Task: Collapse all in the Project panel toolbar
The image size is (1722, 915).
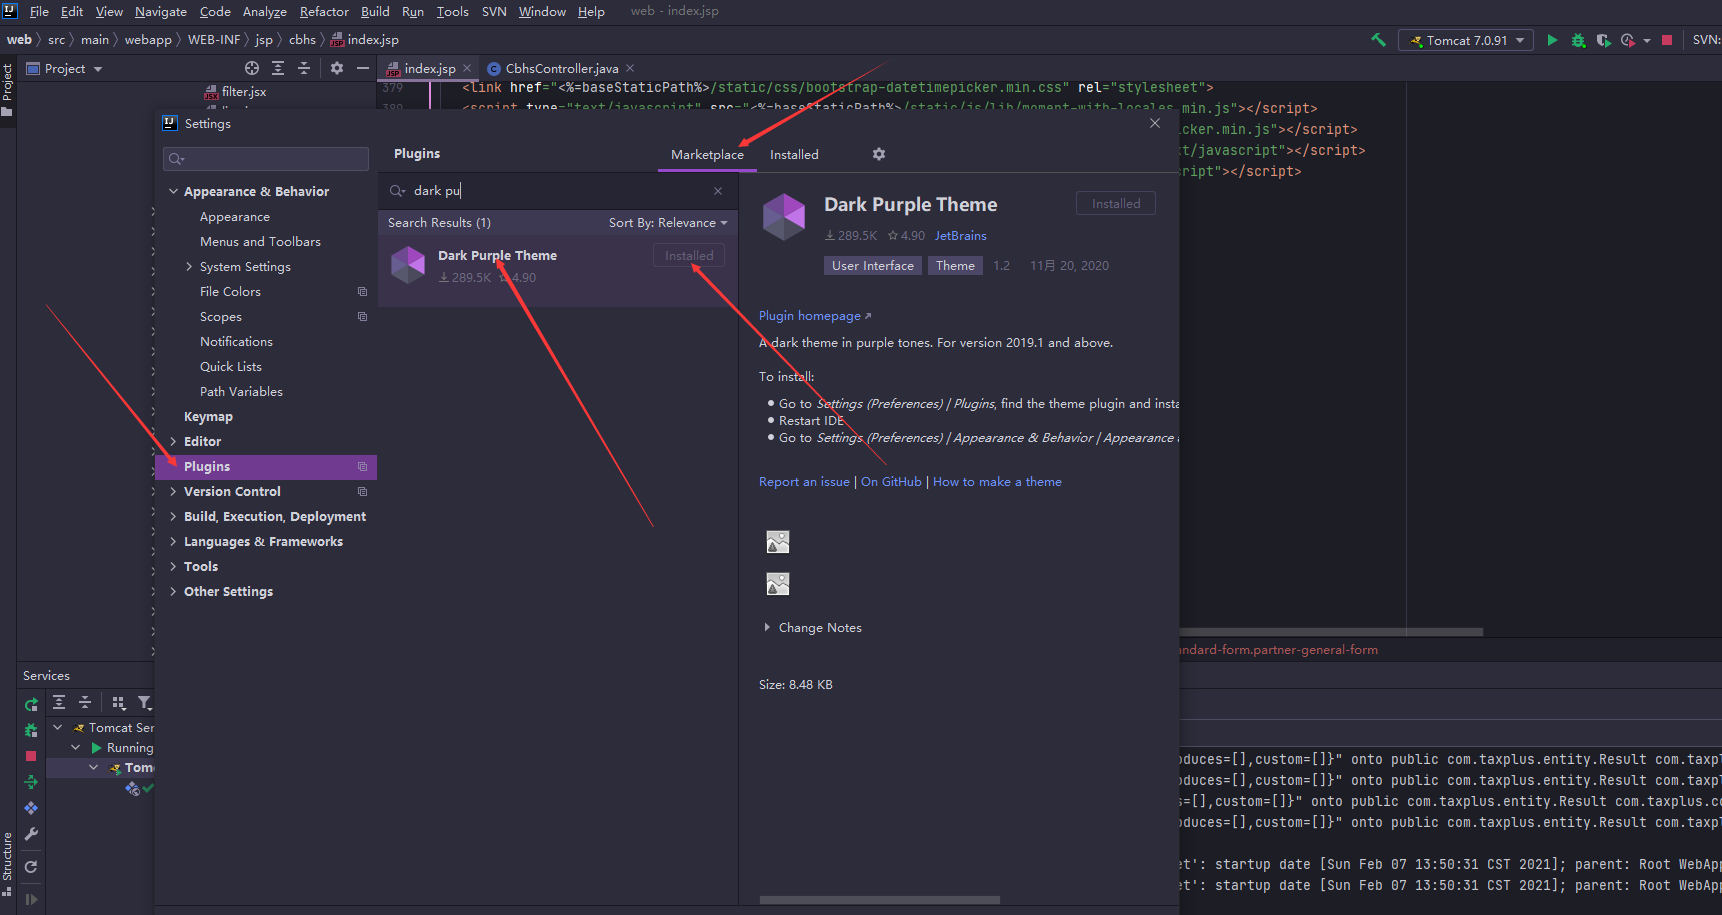Action: pyautogui.click(x=304, y=68)
